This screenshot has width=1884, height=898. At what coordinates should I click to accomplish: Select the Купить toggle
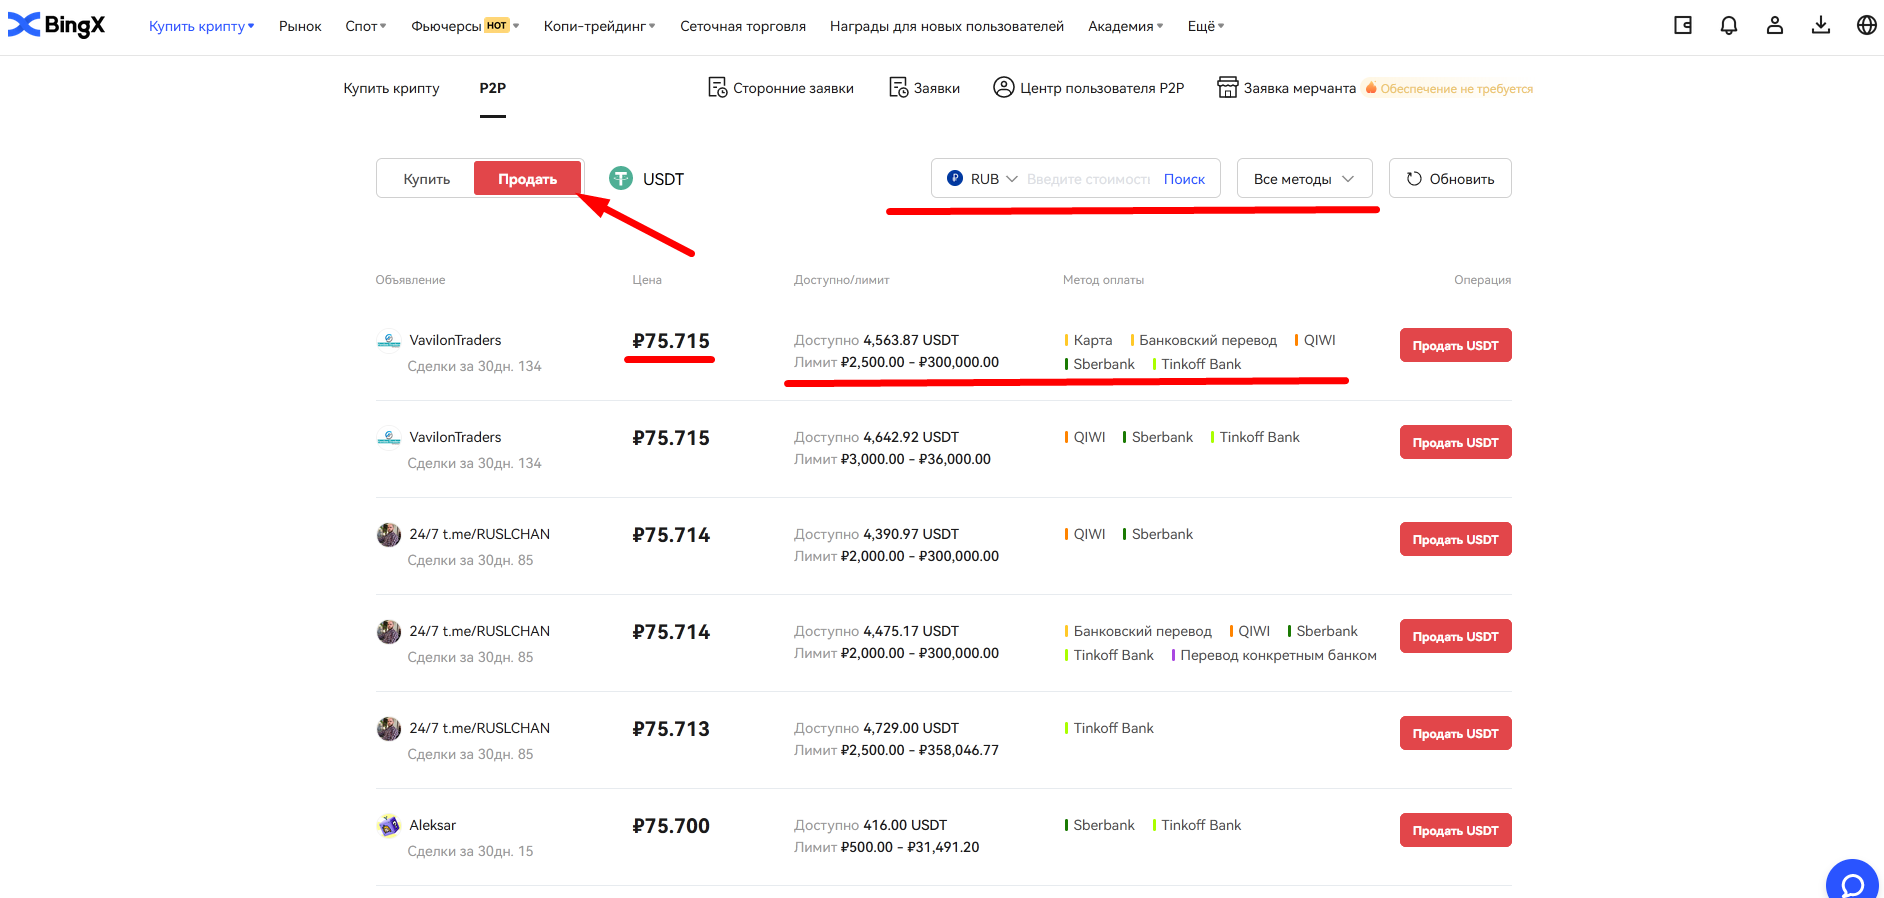click(x=427, y=179)
